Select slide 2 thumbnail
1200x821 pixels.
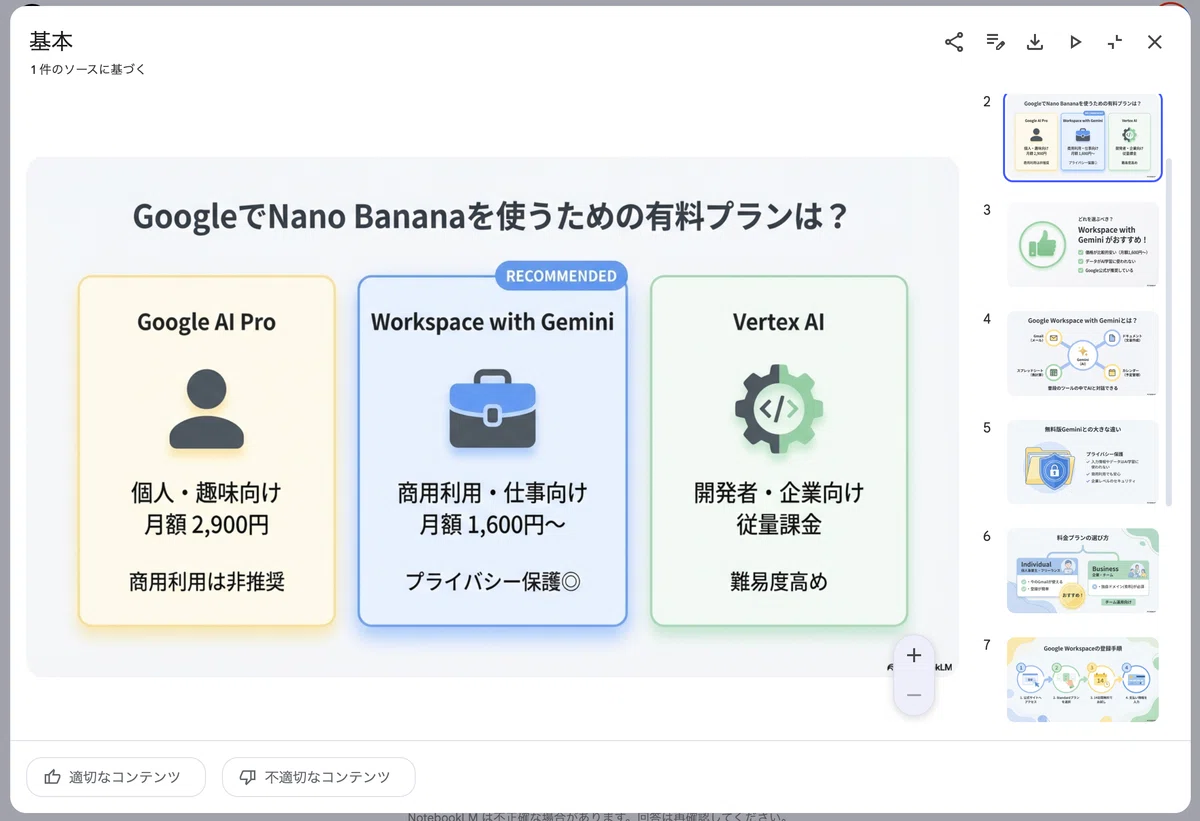click(1083, 137)
